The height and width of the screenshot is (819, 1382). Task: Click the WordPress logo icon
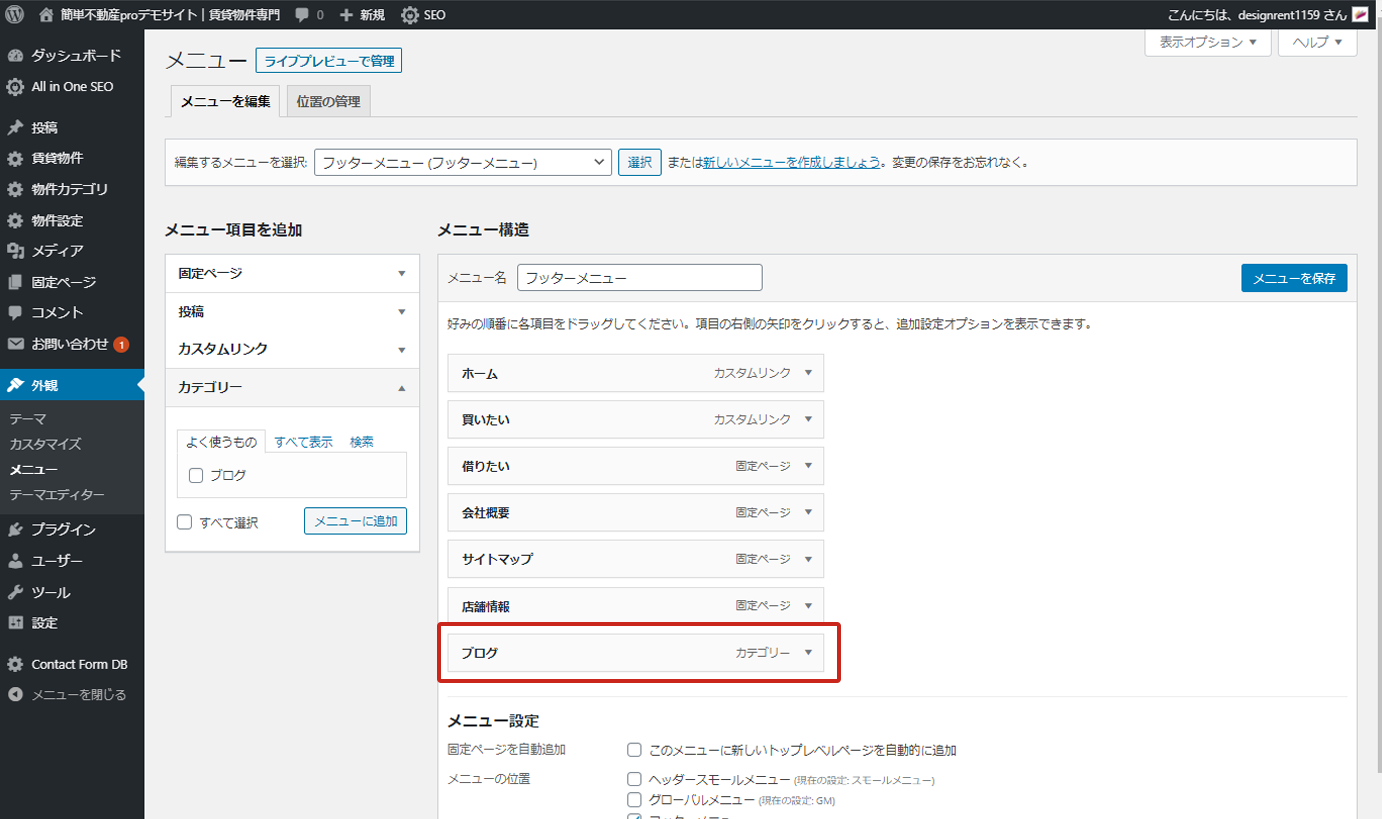coord(14,15)
